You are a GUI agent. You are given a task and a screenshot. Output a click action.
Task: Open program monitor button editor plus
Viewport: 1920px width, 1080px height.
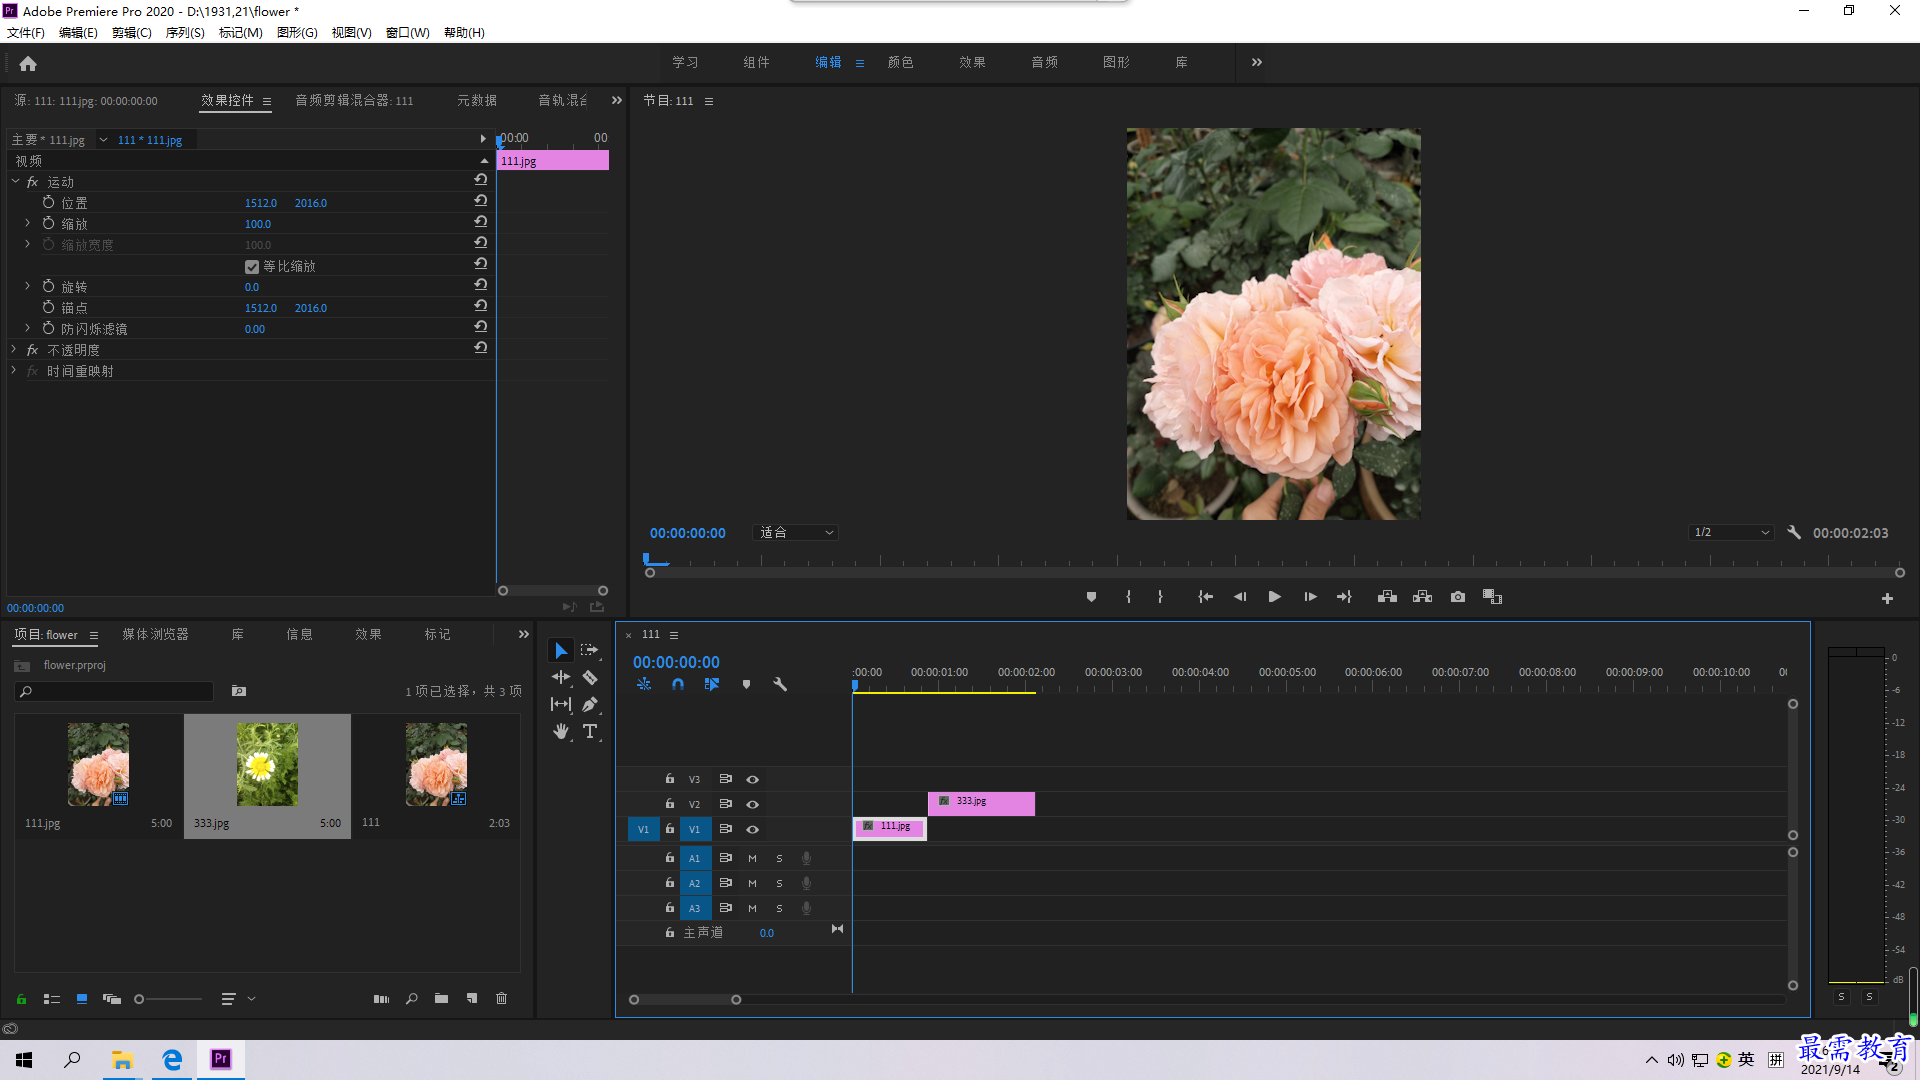click(x=1887, y=599)
